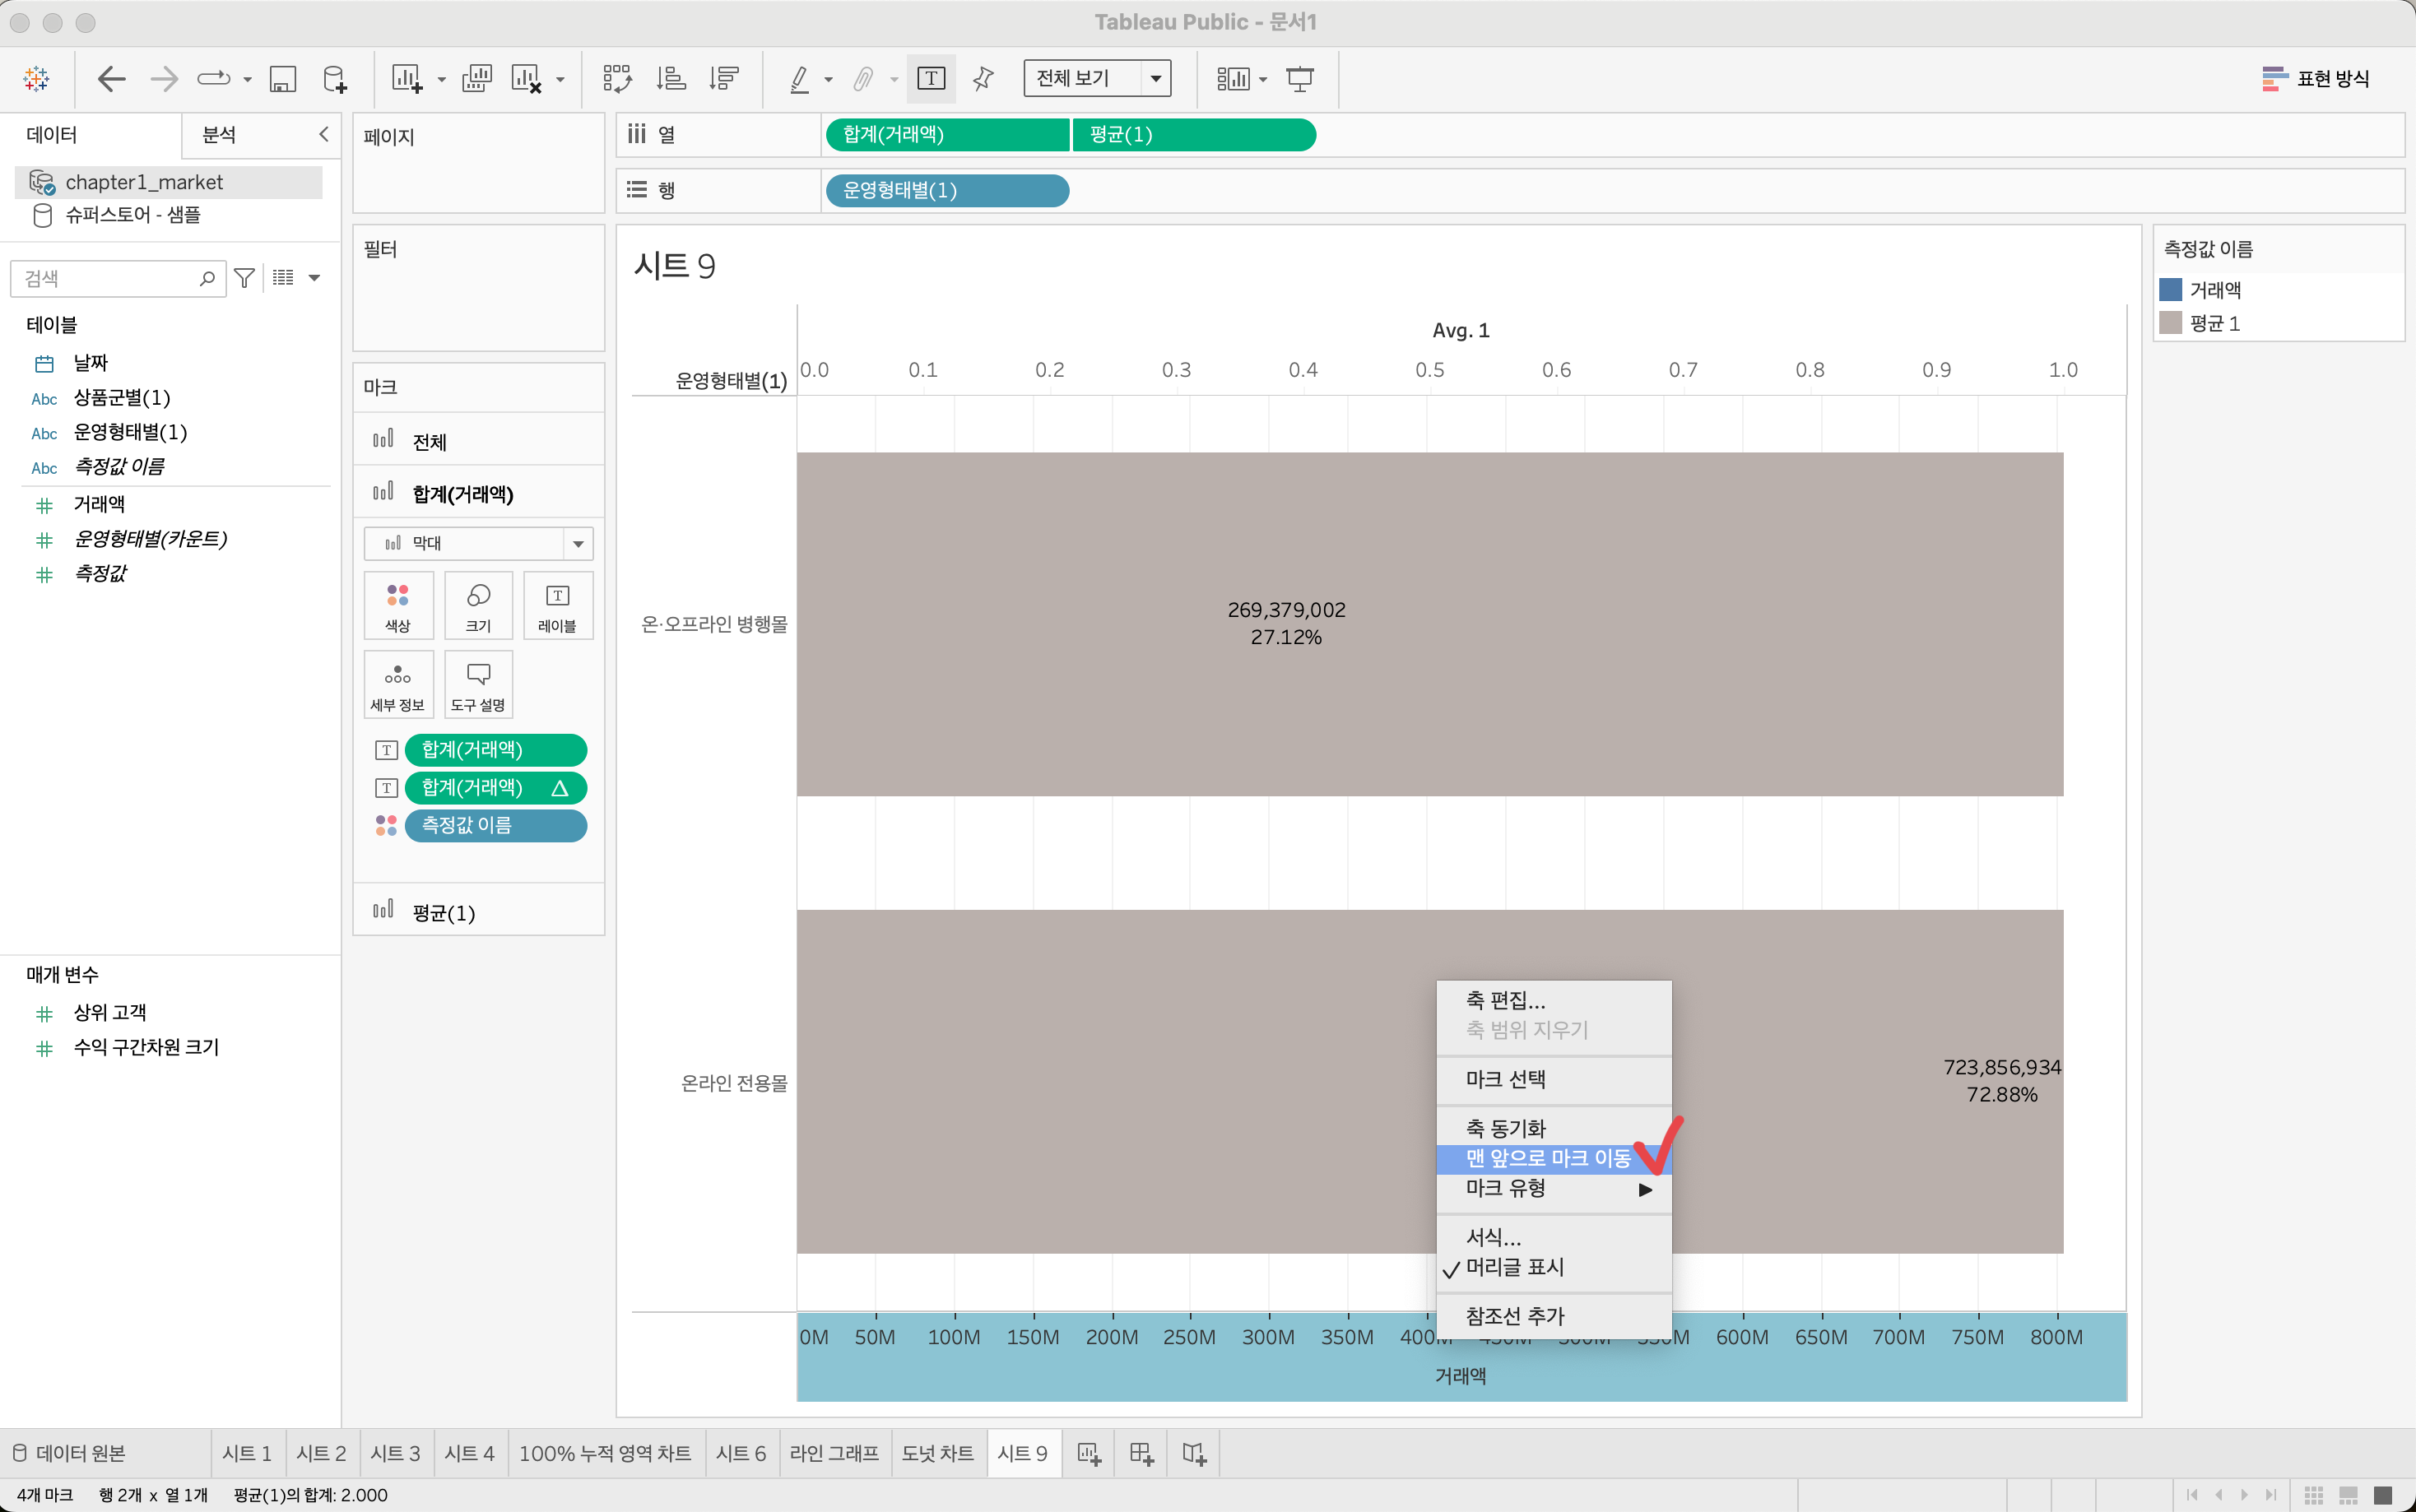Click the 거래액 blue legend color swatch

click(2170, 290)
